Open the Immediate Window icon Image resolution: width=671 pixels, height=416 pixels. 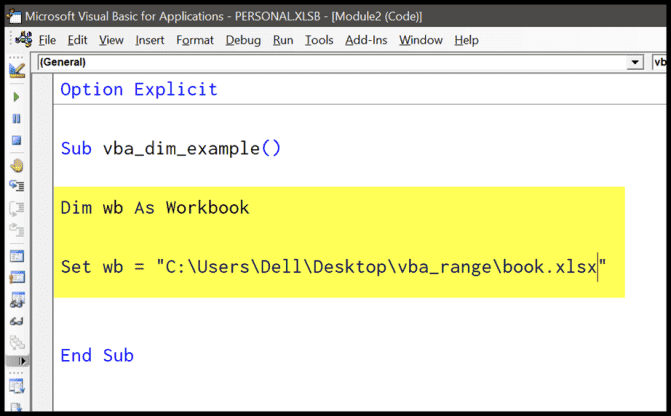tap(16, 278)
